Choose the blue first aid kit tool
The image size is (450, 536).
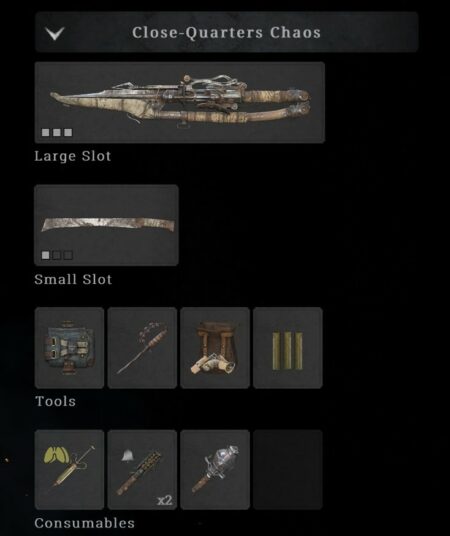coord(69,347)
